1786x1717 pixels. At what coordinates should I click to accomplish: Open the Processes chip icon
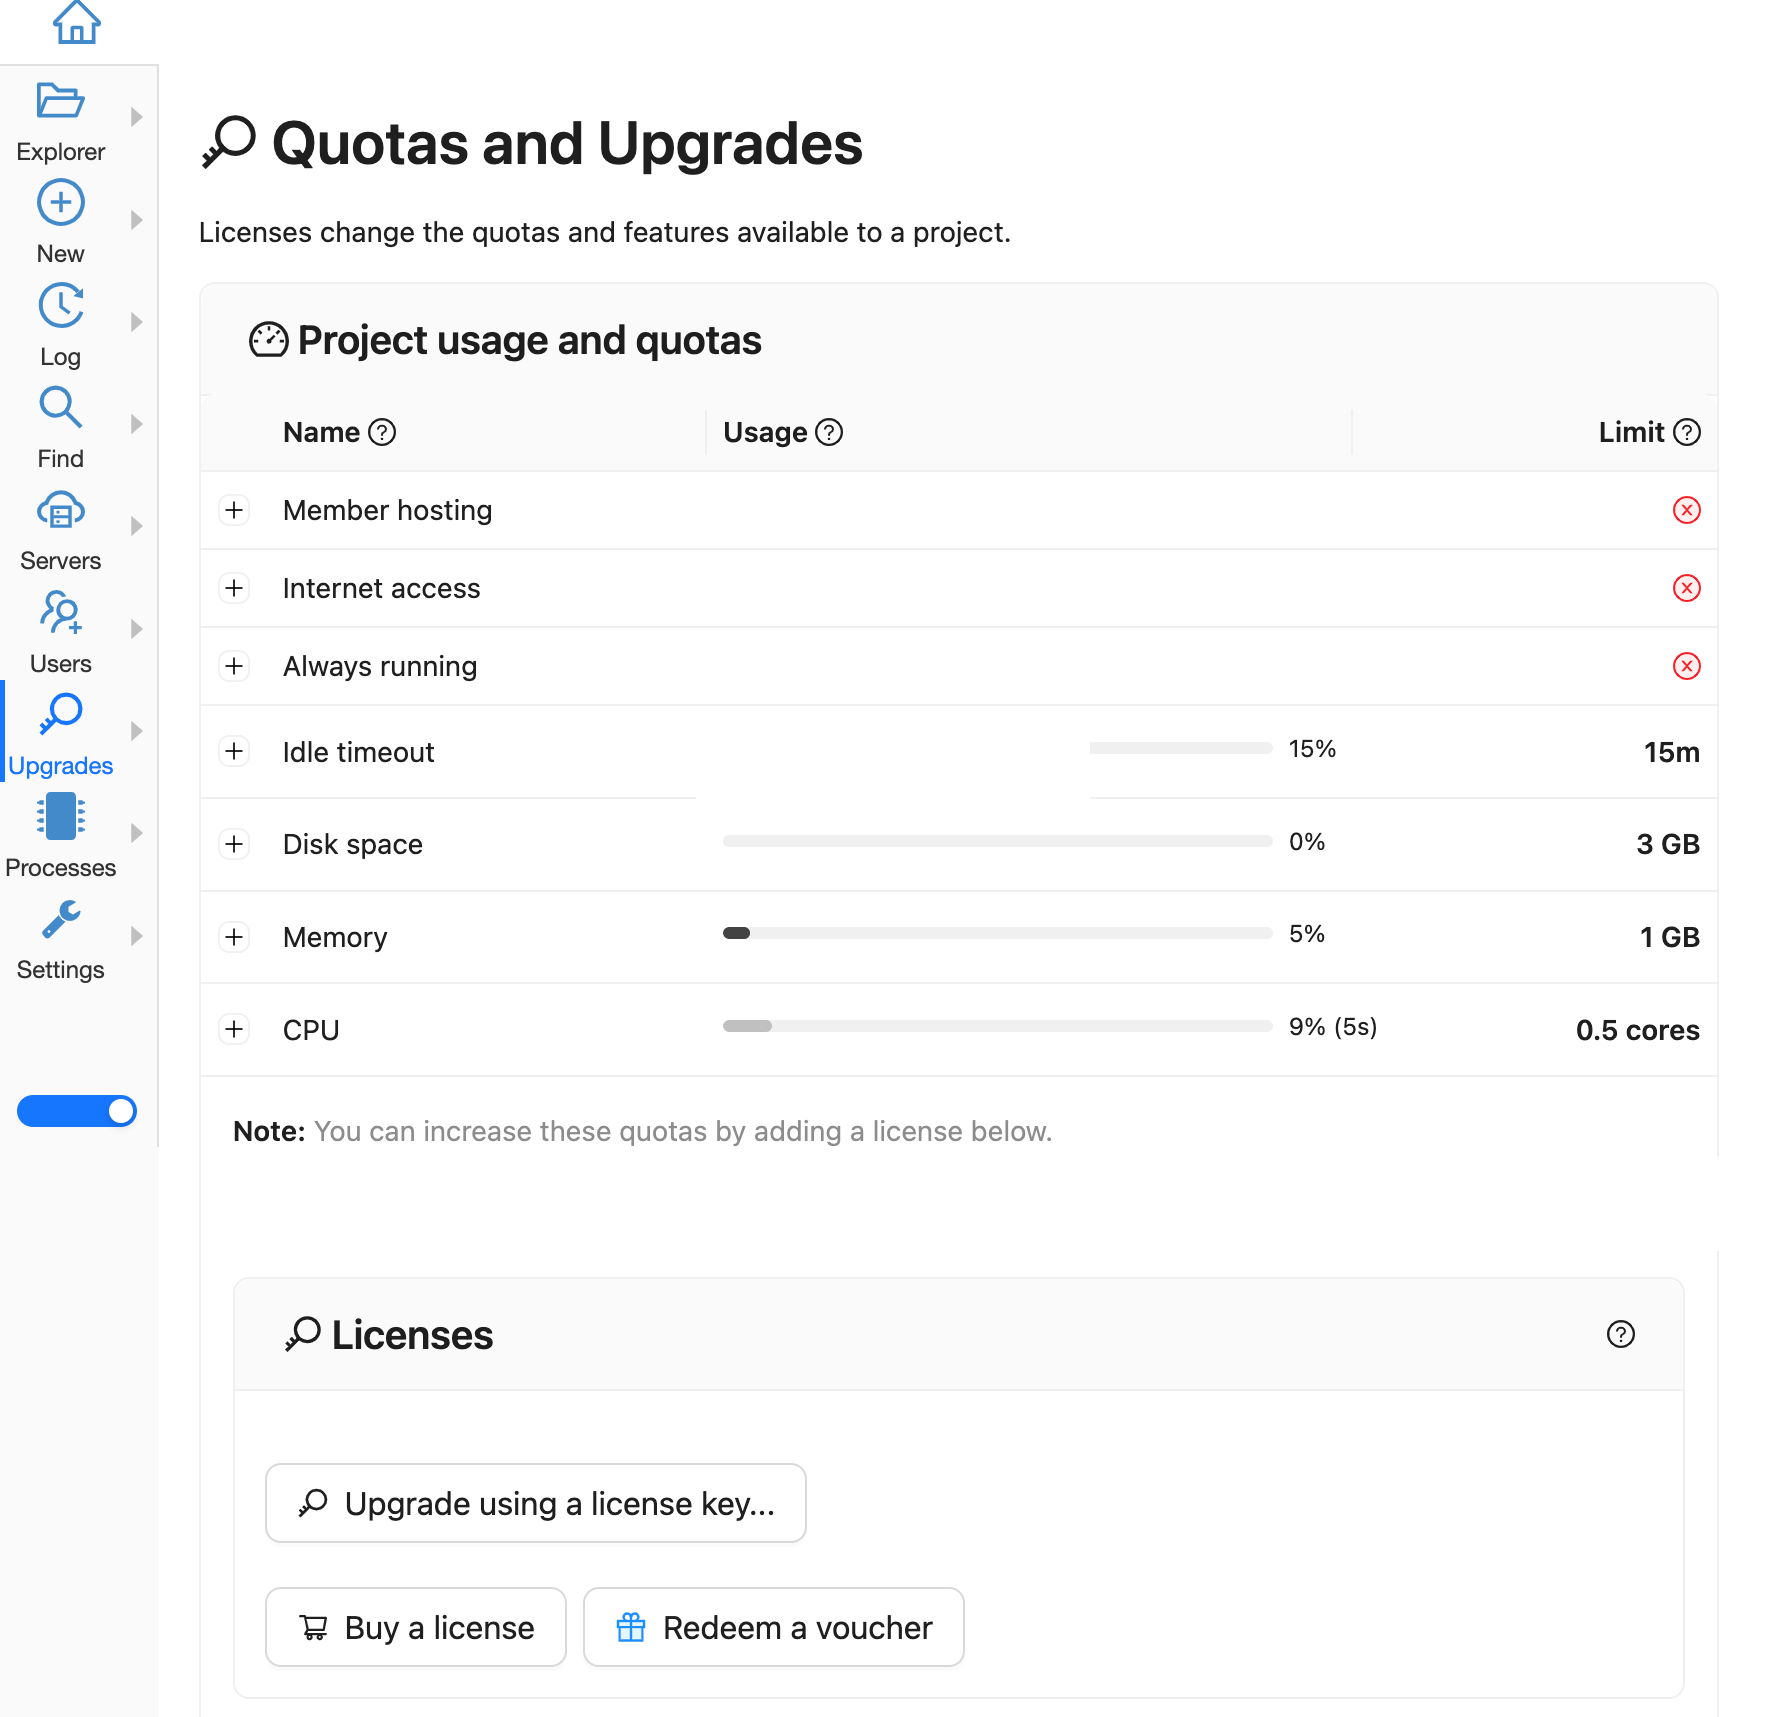[x=60, y=817]
